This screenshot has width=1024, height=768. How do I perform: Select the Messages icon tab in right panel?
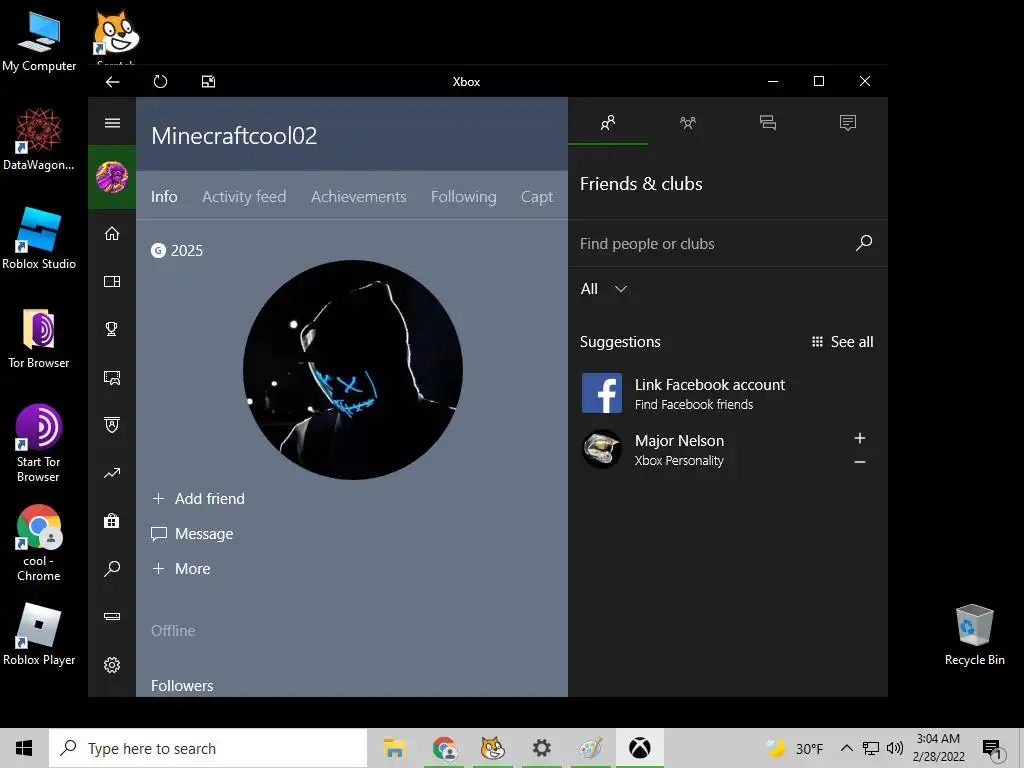point(768,122)
